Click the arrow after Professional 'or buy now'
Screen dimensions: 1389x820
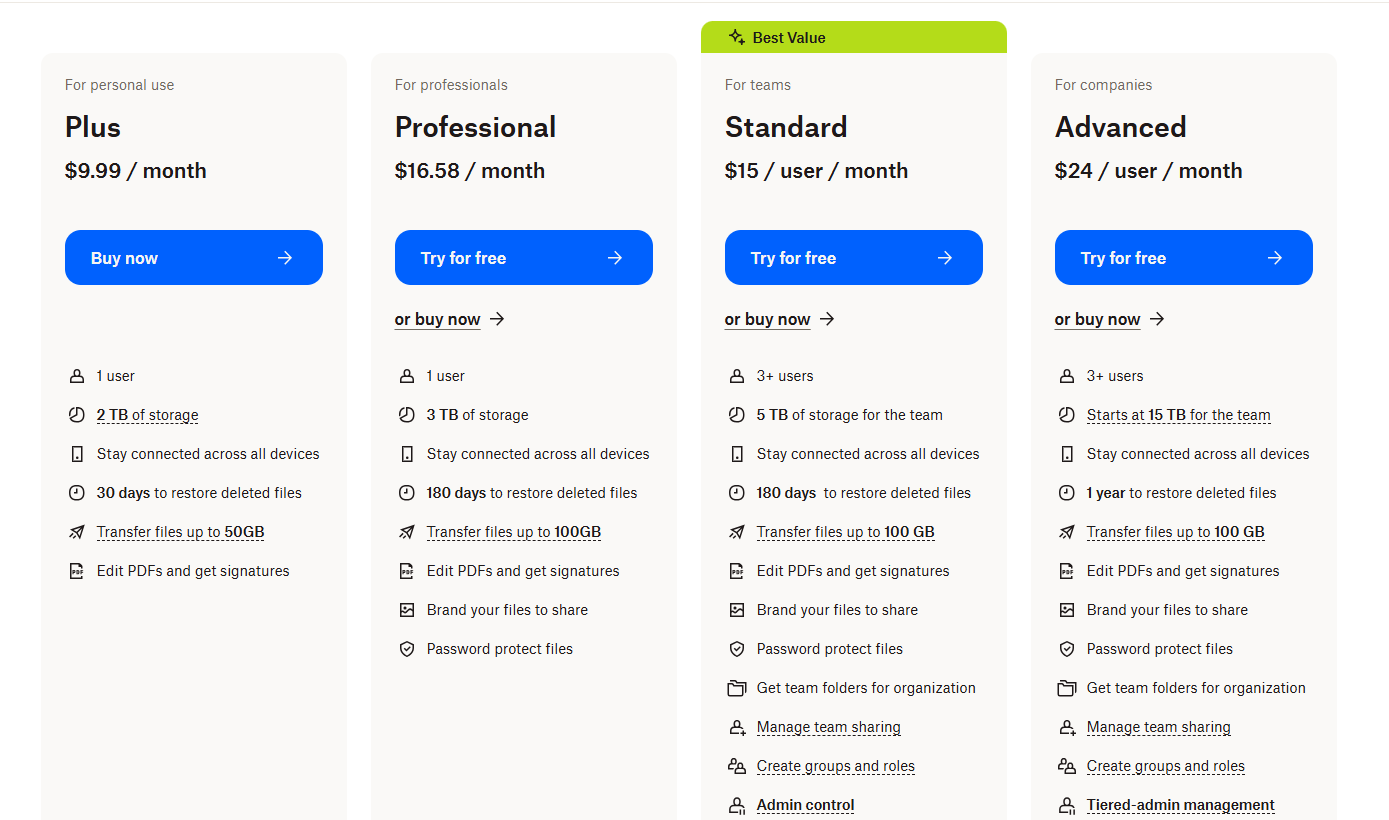497,319
